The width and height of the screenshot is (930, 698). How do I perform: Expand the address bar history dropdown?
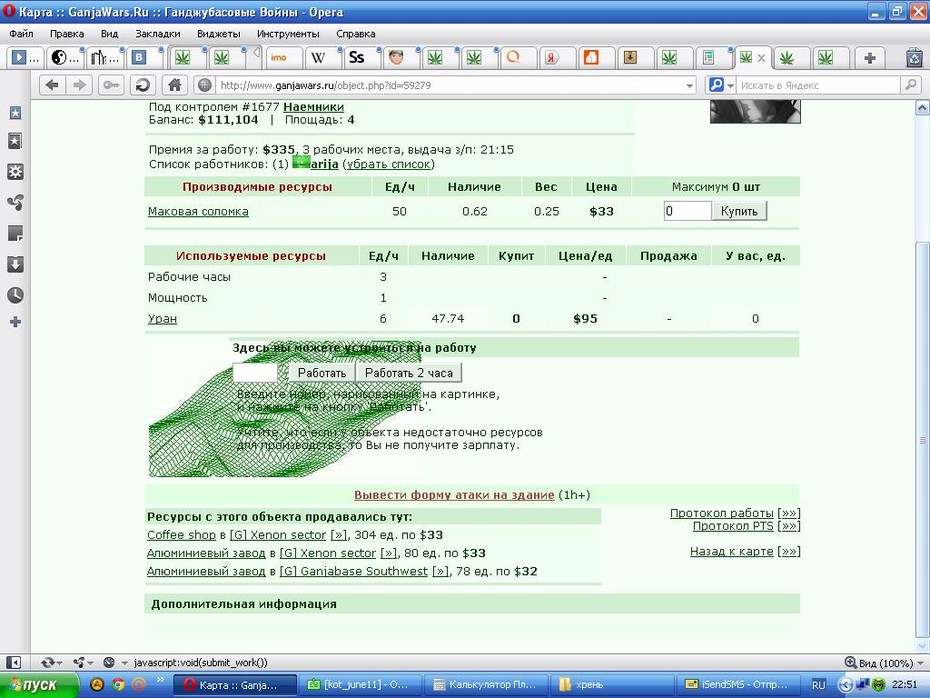pos(689,86)
